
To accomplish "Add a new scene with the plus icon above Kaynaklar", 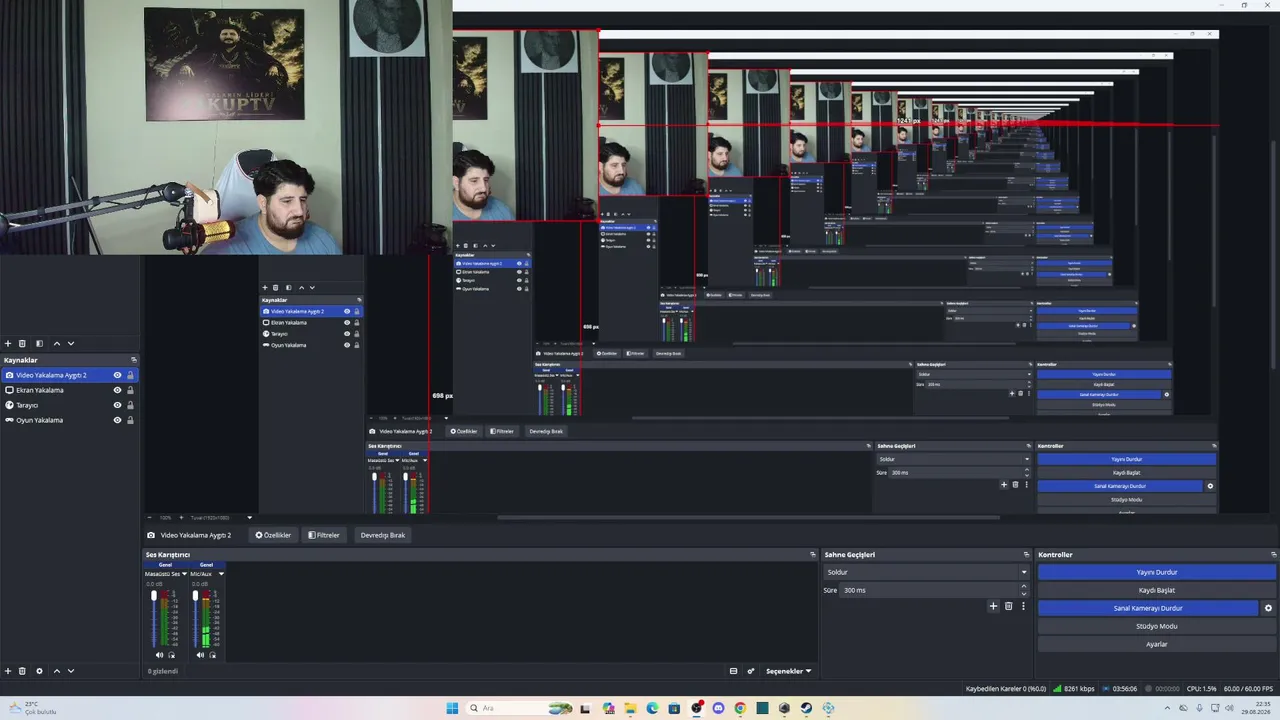I will point(8,343).
